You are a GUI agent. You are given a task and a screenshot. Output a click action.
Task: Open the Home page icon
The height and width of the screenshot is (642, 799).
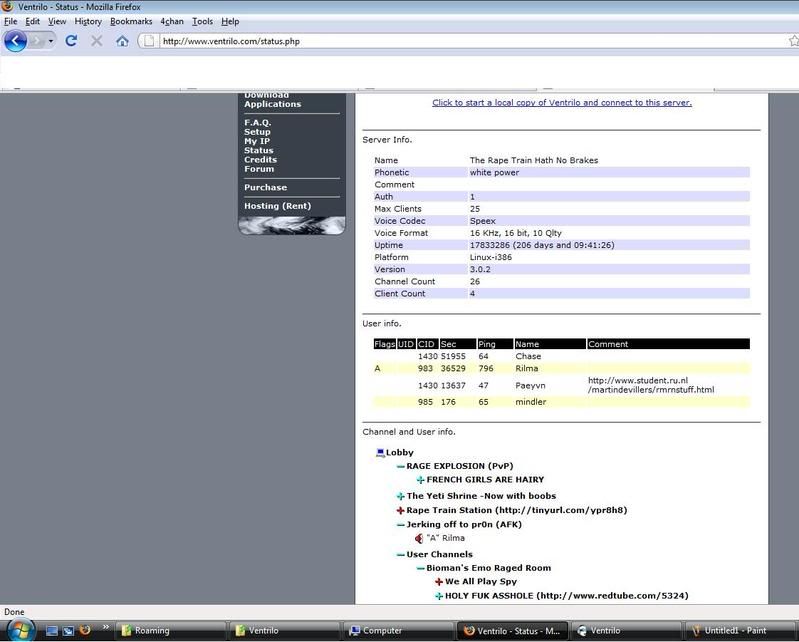pyautogui.click(x=122, y=41)
